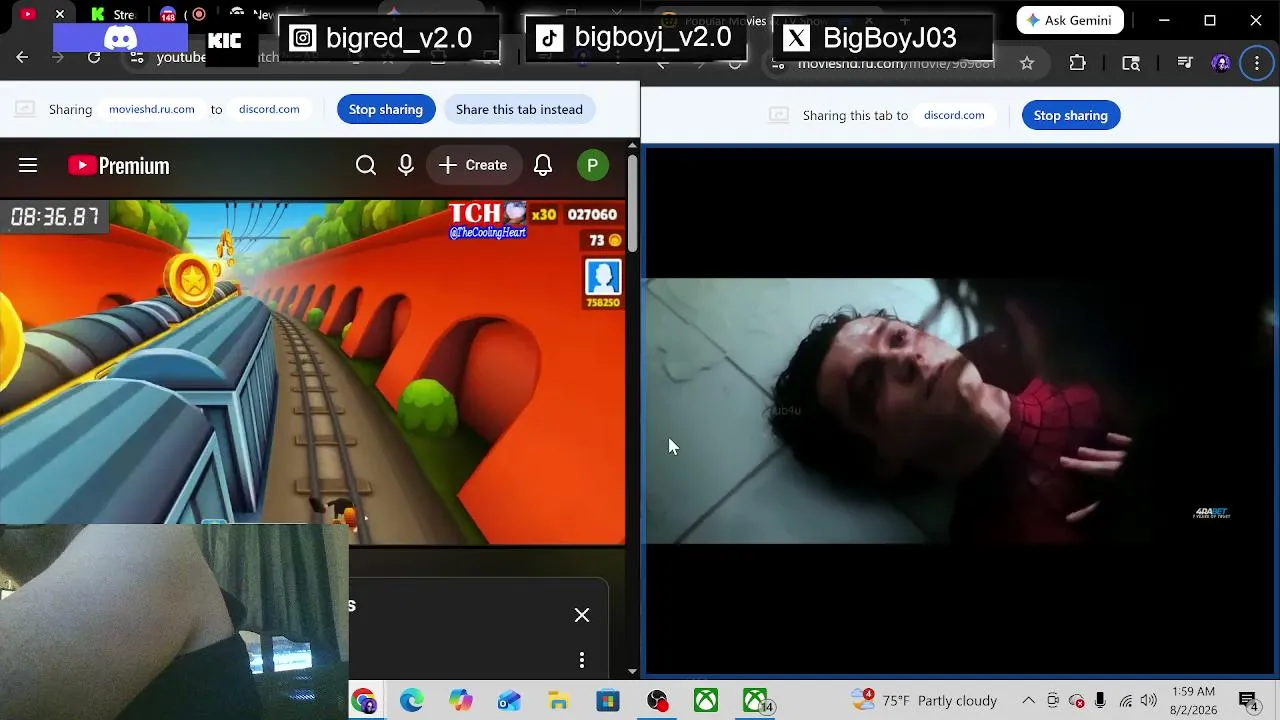Open Chrome tab search icon
Image resolution: width=1280 pixels, height=720 pixels.
coord(1131,63)
